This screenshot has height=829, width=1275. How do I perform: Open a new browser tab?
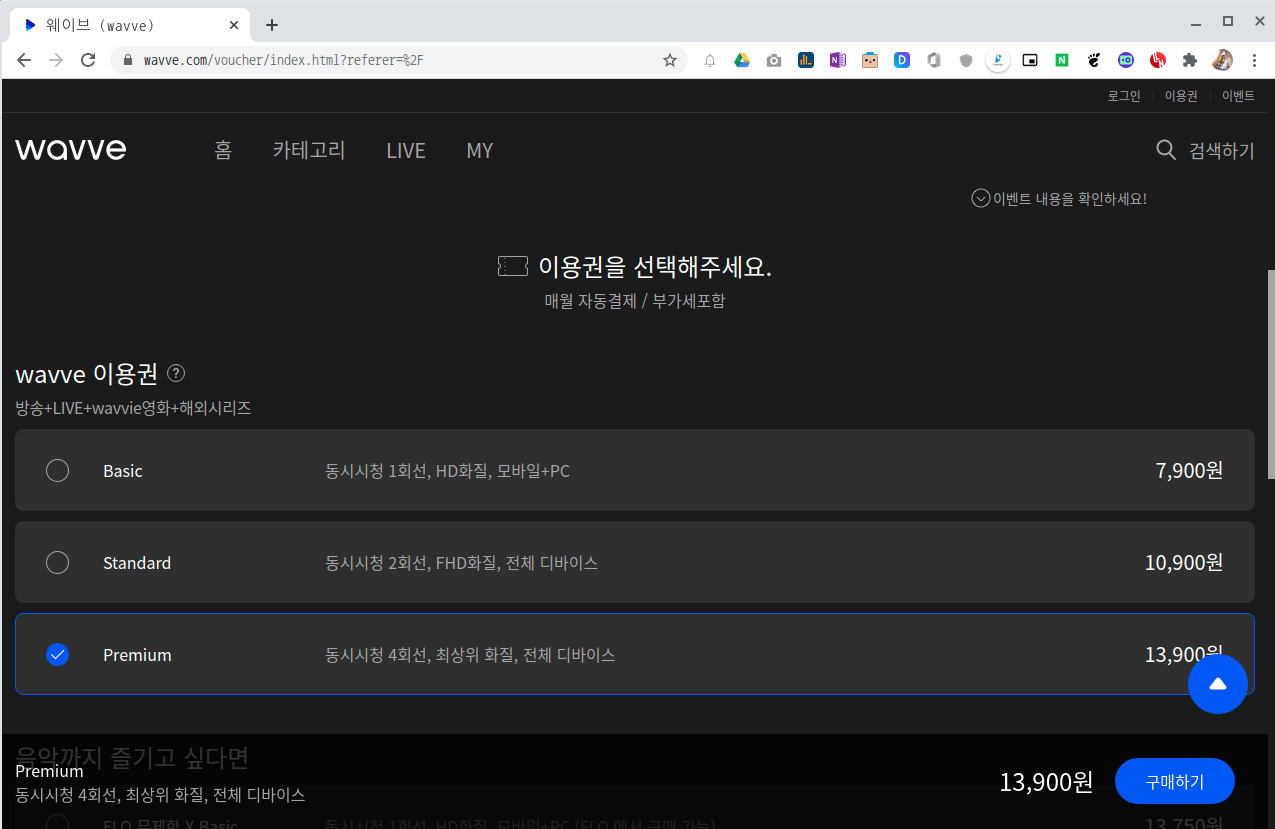[x=272, y=25]
